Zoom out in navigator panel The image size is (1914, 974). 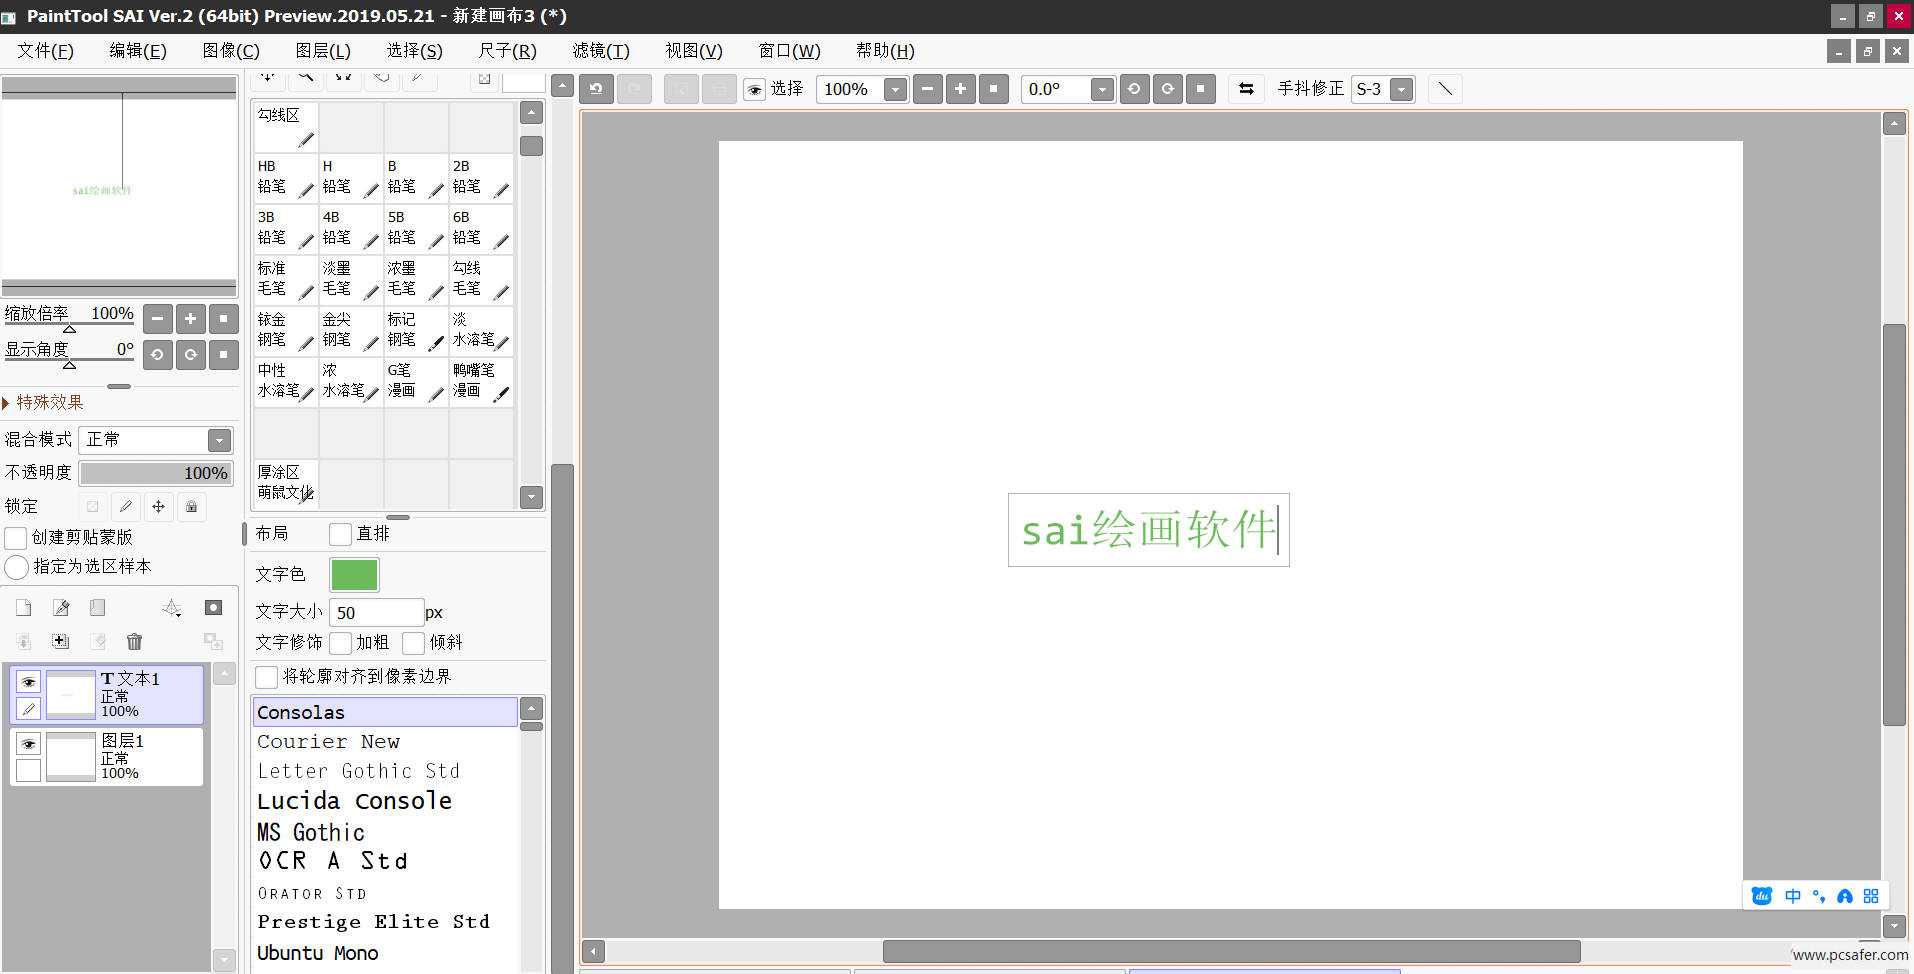[158, 319]
